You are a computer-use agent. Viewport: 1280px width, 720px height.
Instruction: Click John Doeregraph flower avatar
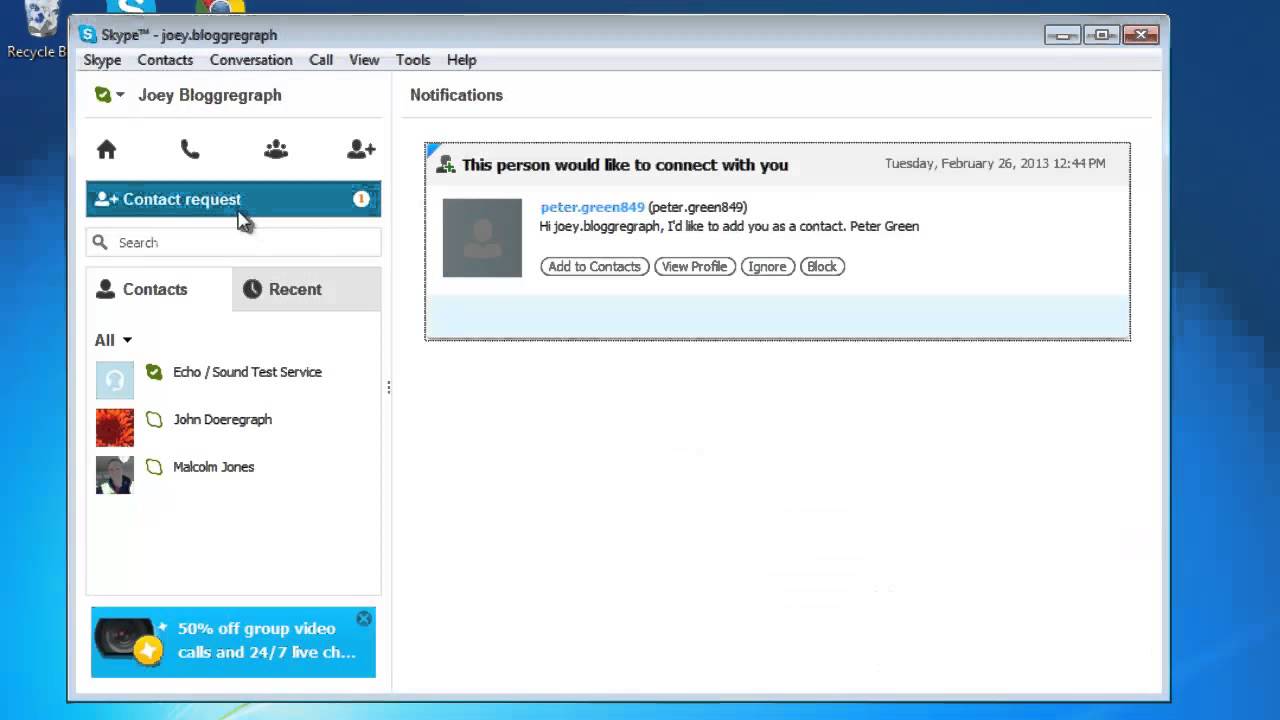tap(115, 427)
